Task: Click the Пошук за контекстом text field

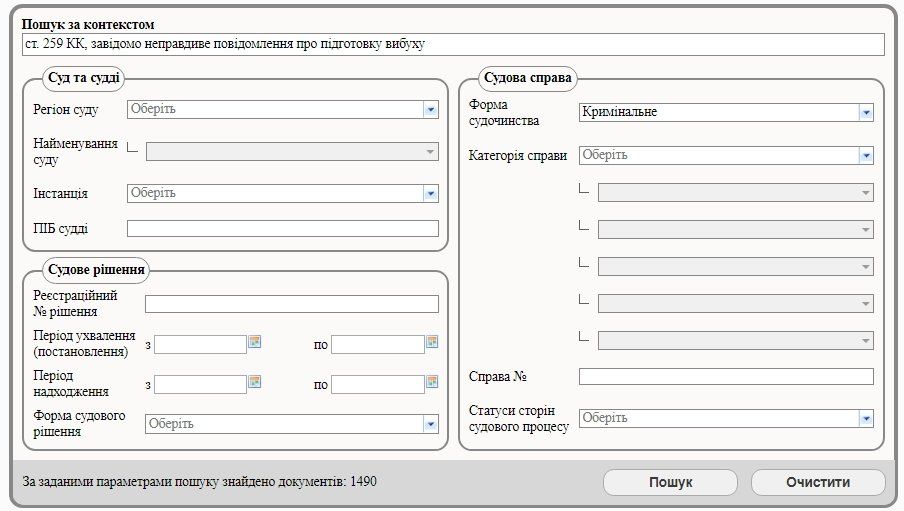Action: coord(452,45)
